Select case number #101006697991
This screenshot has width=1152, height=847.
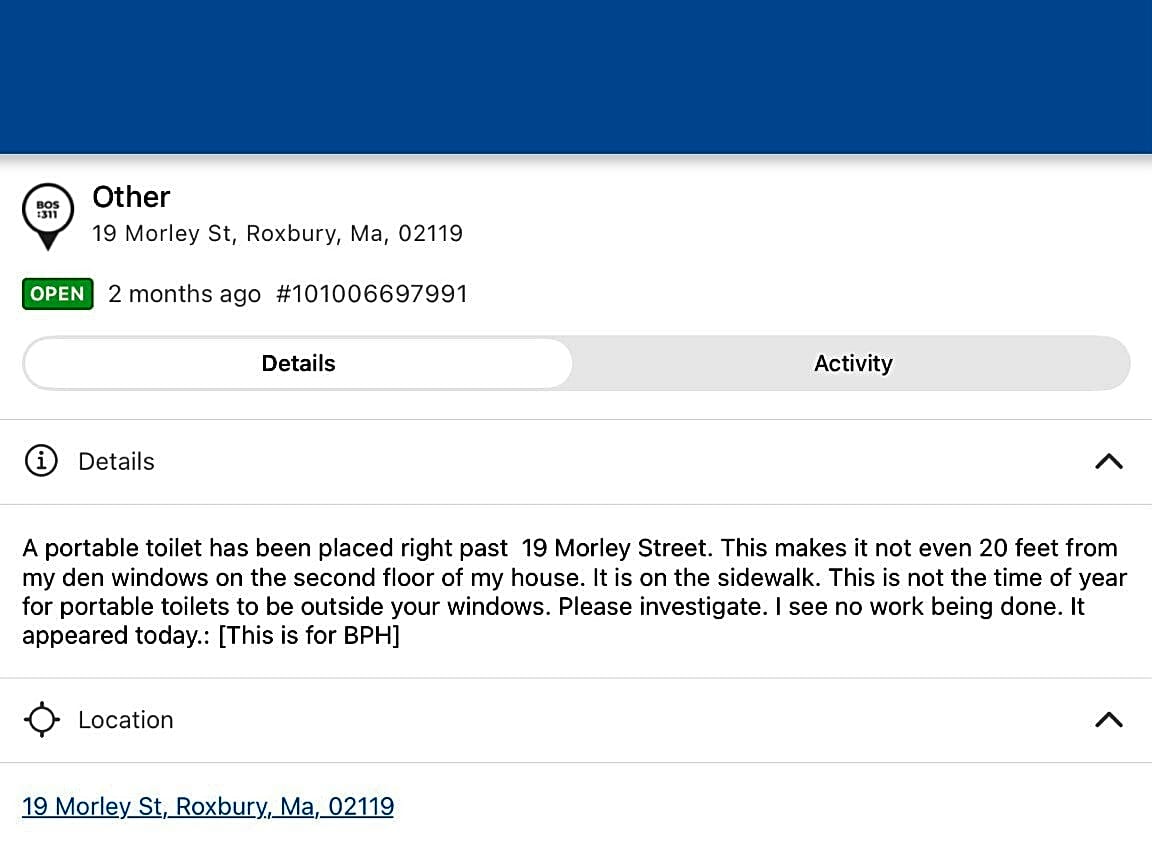(x=372, y=294)
